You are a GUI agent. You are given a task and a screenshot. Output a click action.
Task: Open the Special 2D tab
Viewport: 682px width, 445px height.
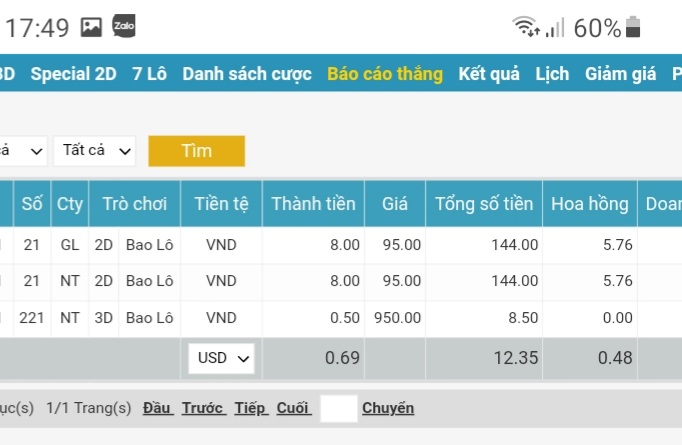coord(75,74)
